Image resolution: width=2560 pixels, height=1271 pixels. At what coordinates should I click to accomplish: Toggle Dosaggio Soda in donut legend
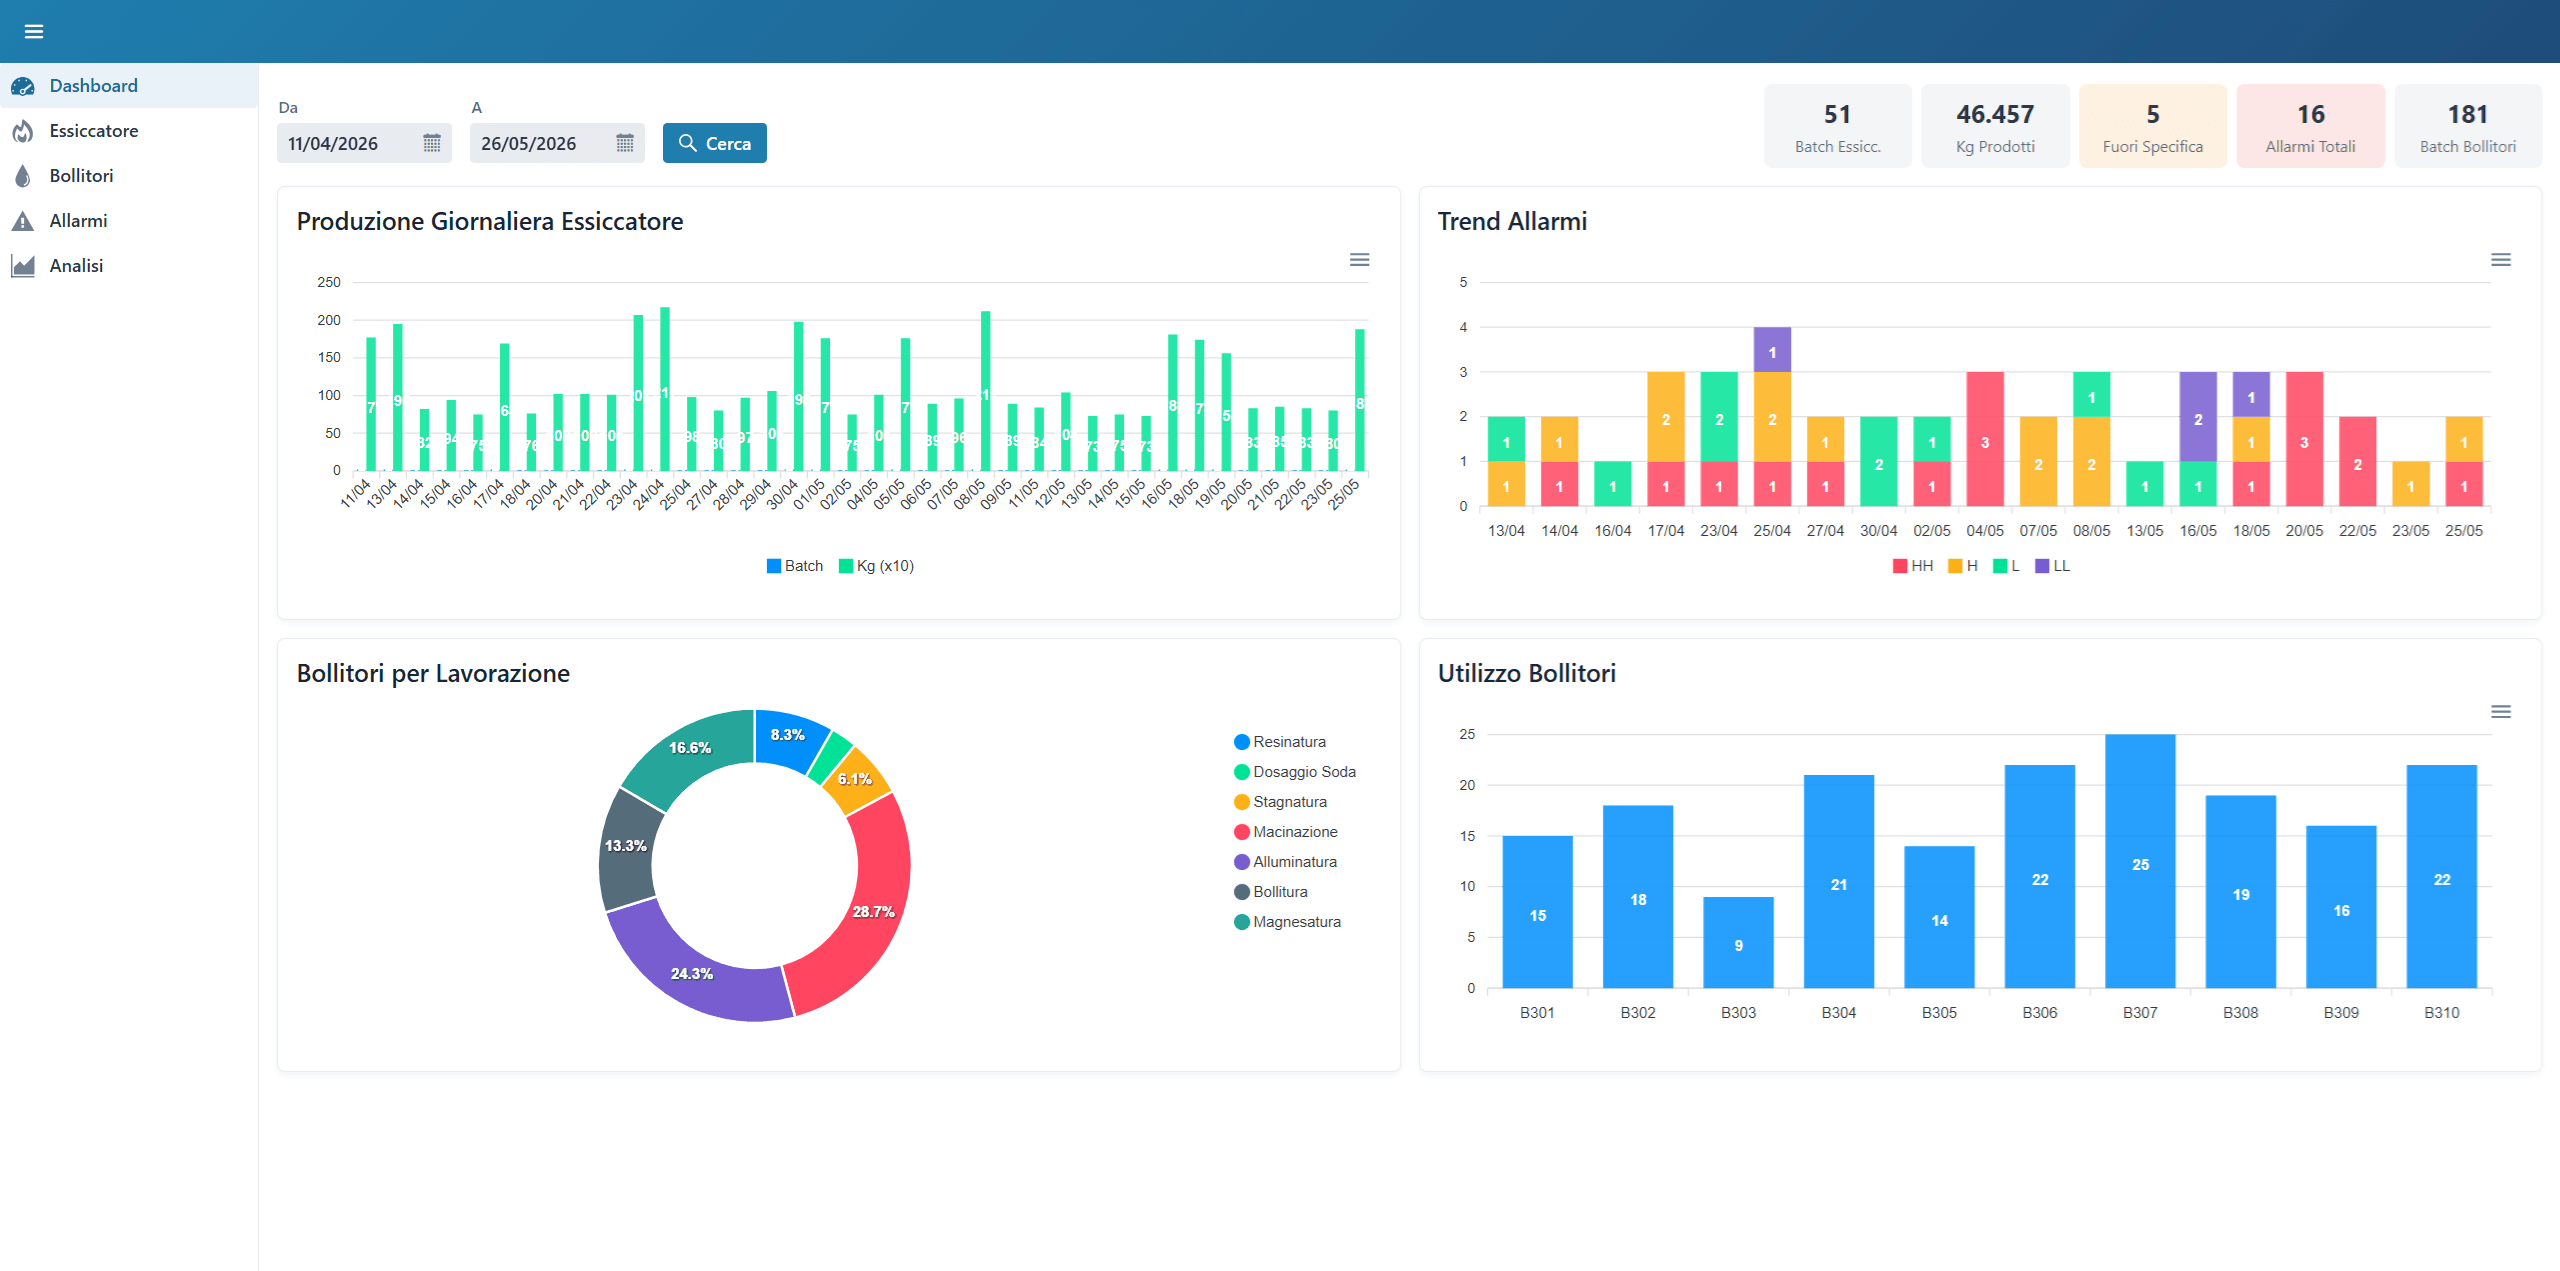1295,772
